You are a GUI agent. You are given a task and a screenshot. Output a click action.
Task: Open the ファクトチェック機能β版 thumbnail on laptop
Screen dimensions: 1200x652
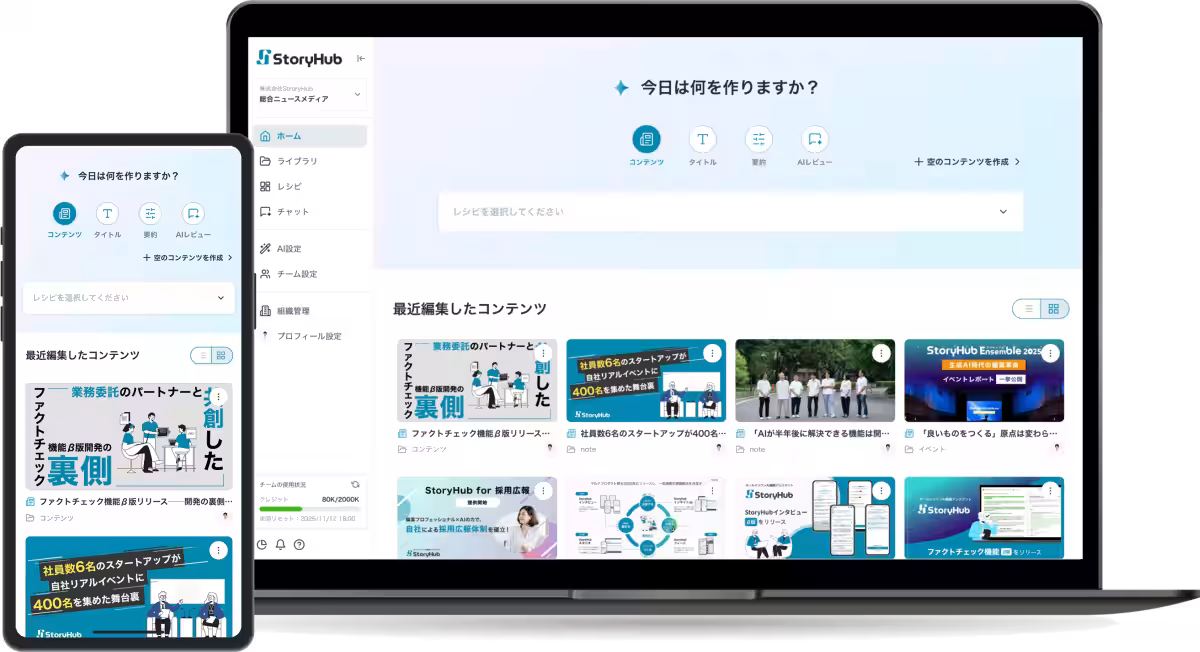[477, 380]
